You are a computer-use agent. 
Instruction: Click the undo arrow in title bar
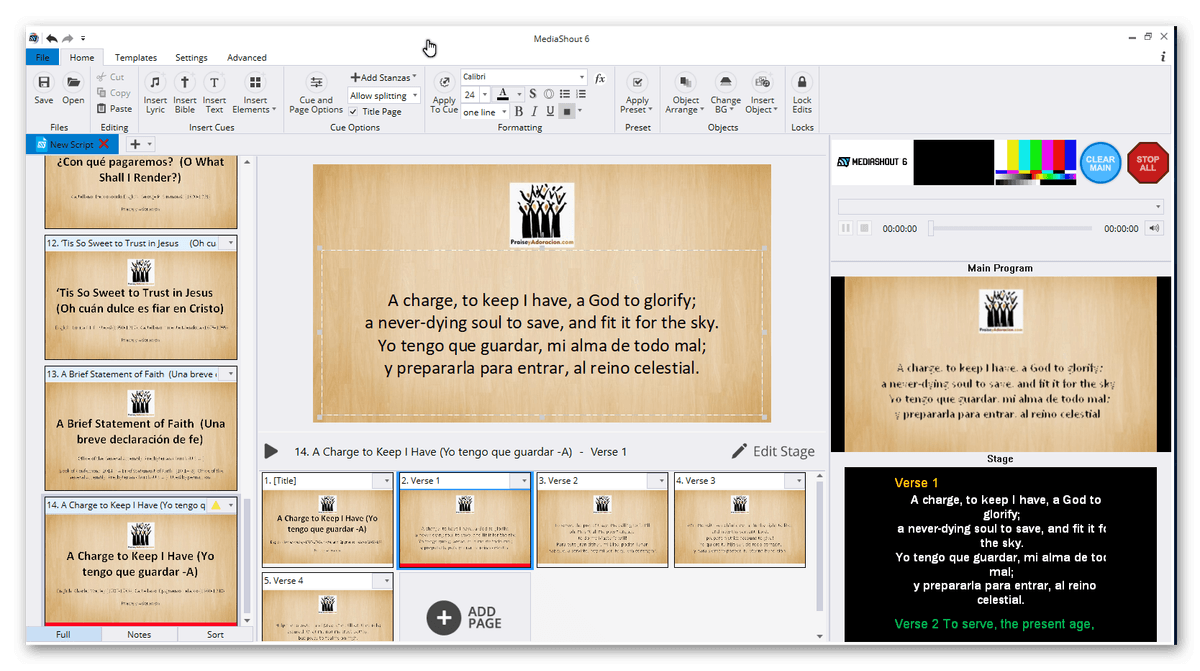tap(51, 38)
